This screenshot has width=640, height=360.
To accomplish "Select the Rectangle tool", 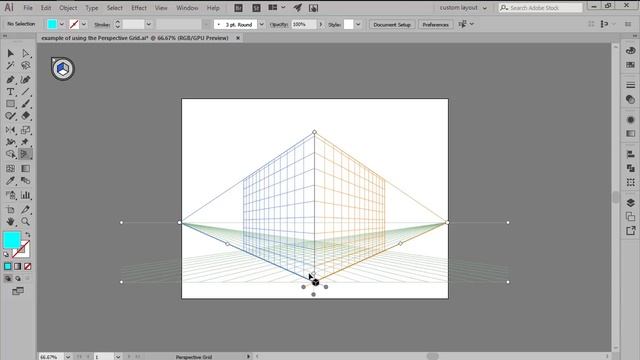I will coord(11,104).
